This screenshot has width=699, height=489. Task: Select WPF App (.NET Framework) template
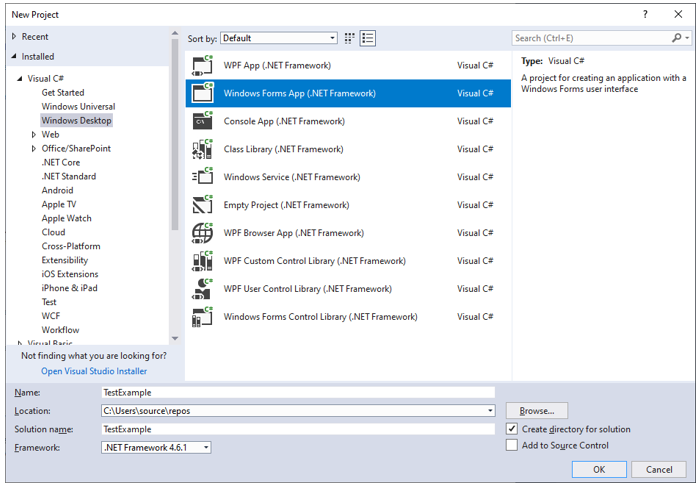pyautogui.click(x=348, y=66)
